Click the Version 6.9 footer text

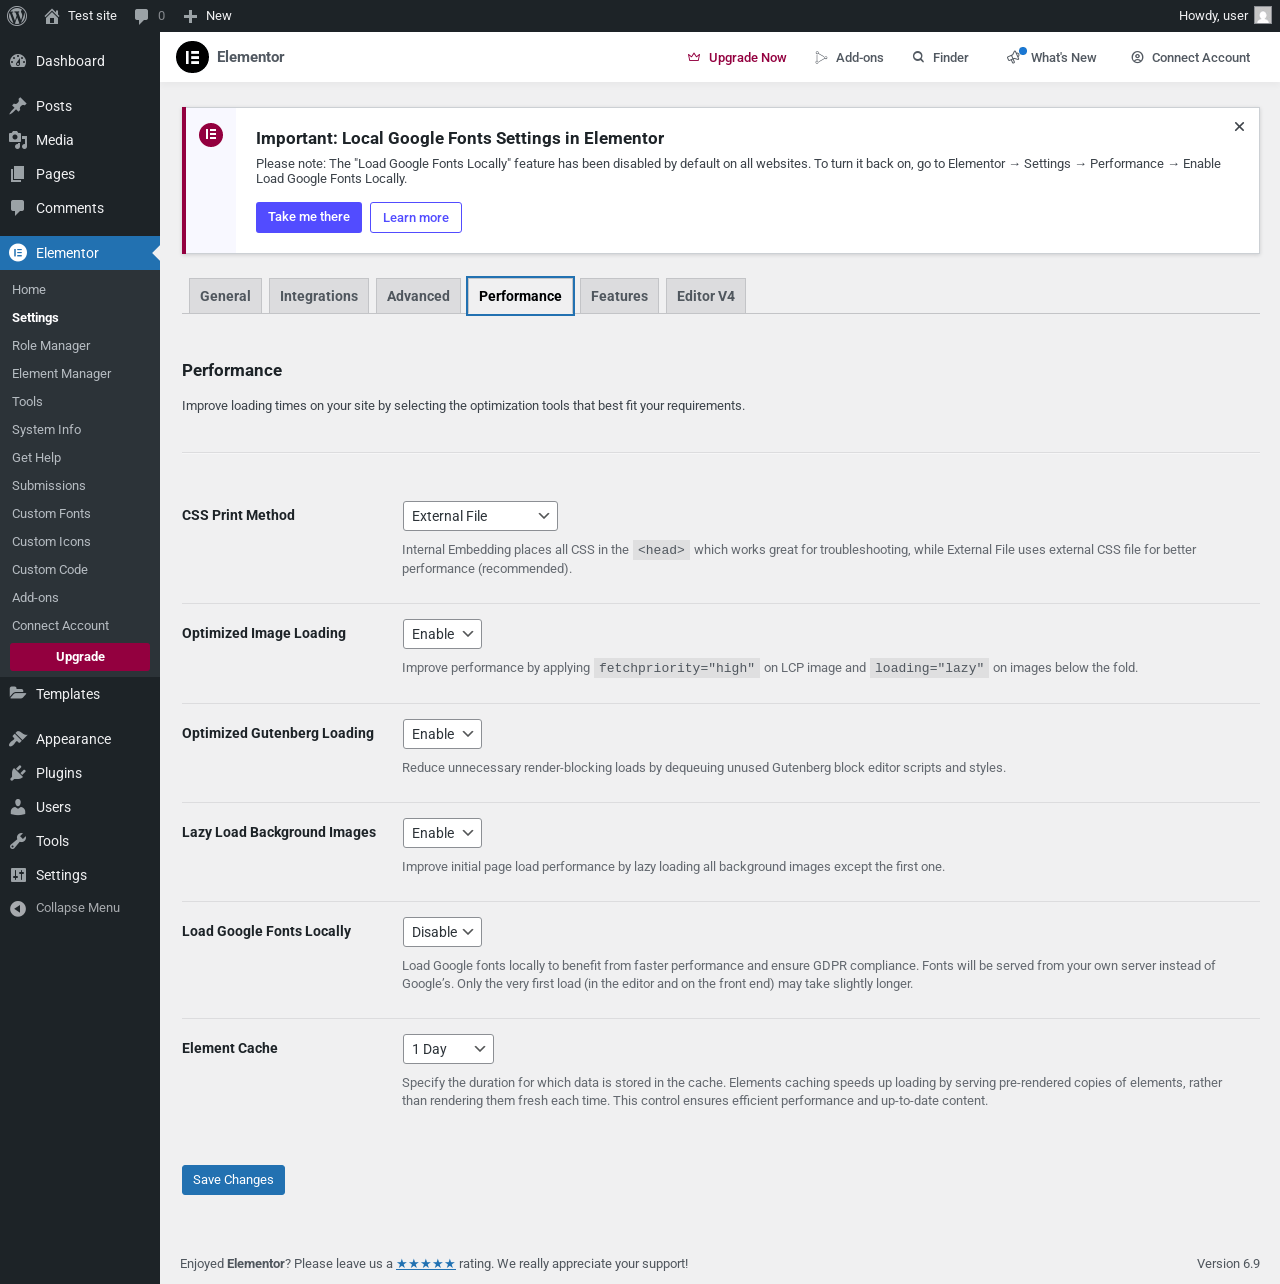click(1228, 1264)
